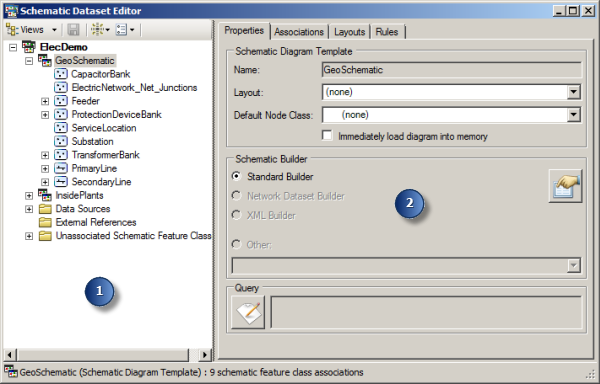Image resolution: width=600 pixels, height=384 pixels.
Task: Open Schematic Builder properties button
Action: (x=565, y=186)
